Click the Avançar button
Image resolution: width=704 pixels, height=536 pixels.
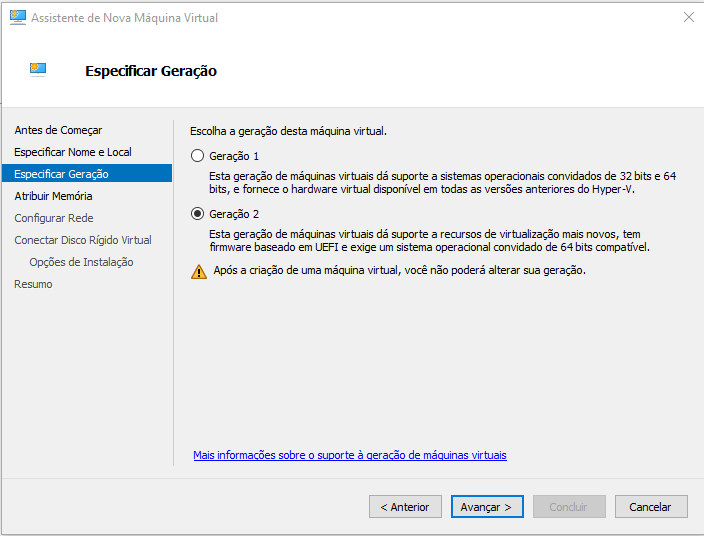(487, 507)
